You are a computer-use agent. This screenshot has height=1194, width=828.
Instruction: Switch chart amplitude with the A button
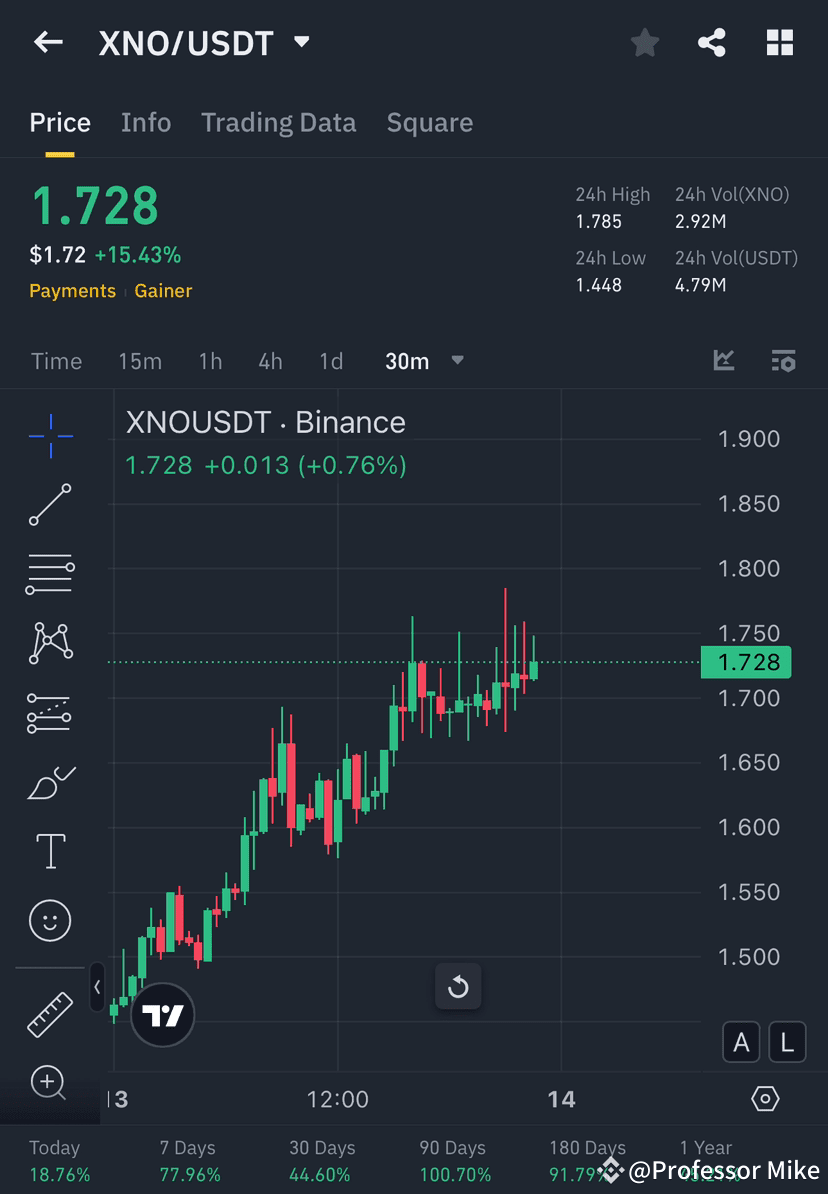point(741,1042)
